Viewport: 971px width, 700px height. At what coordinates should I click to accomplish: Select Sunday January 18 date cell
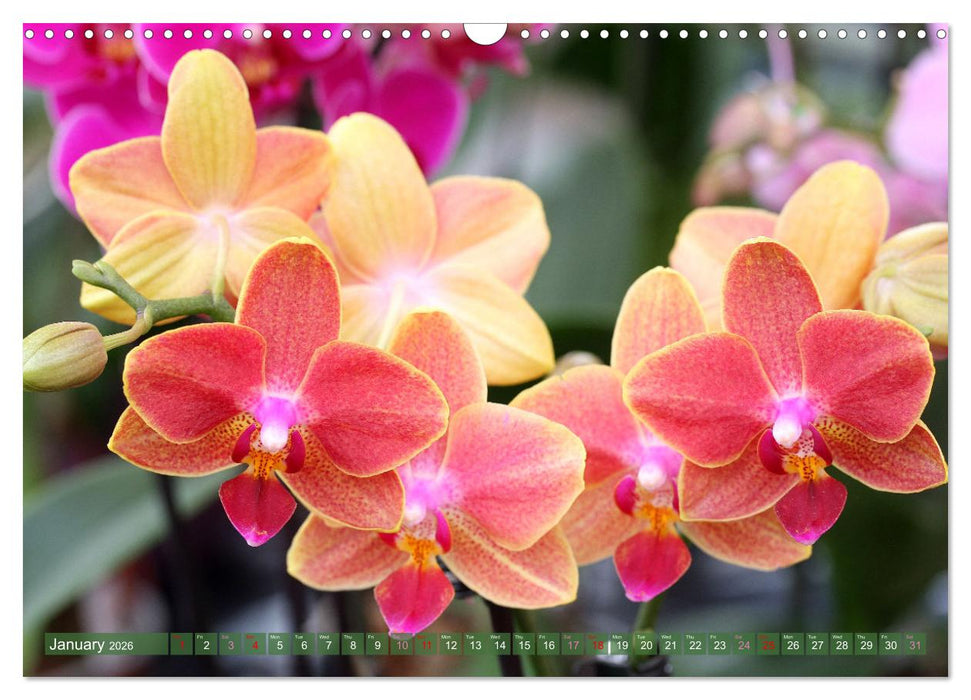click(597, 645)
